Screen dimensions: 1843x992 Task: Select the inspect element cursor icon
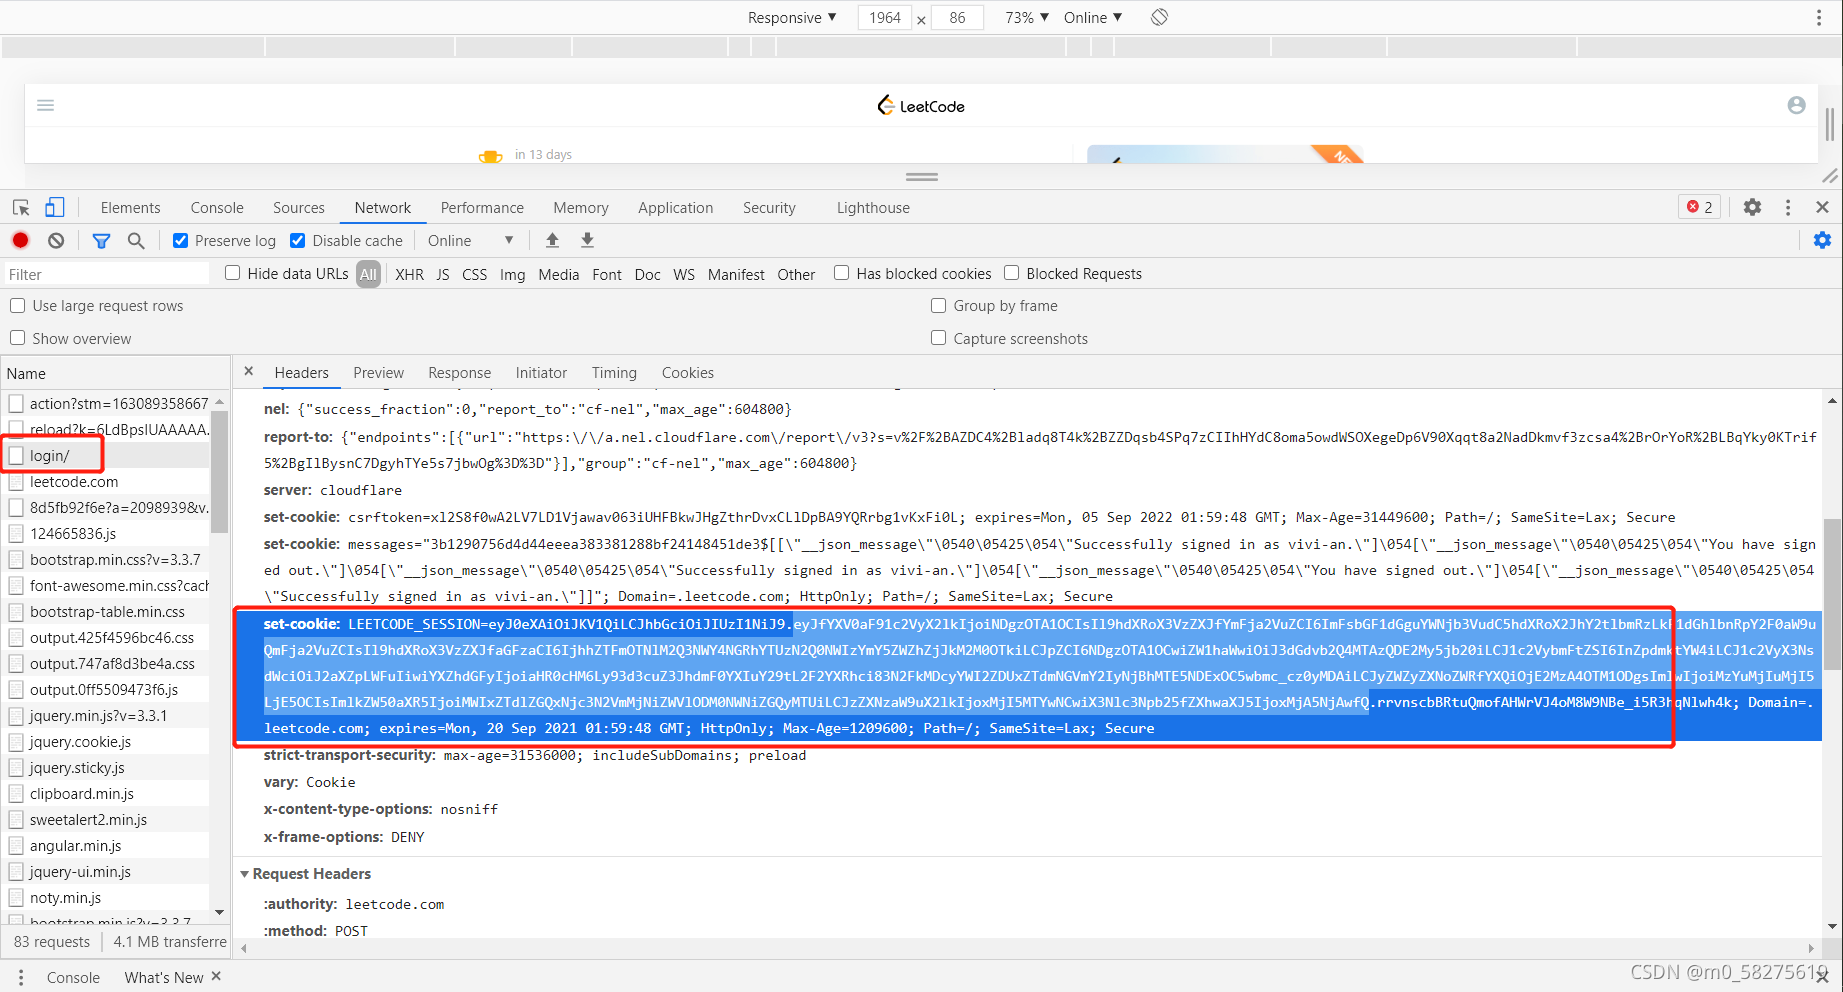point(20,207)
